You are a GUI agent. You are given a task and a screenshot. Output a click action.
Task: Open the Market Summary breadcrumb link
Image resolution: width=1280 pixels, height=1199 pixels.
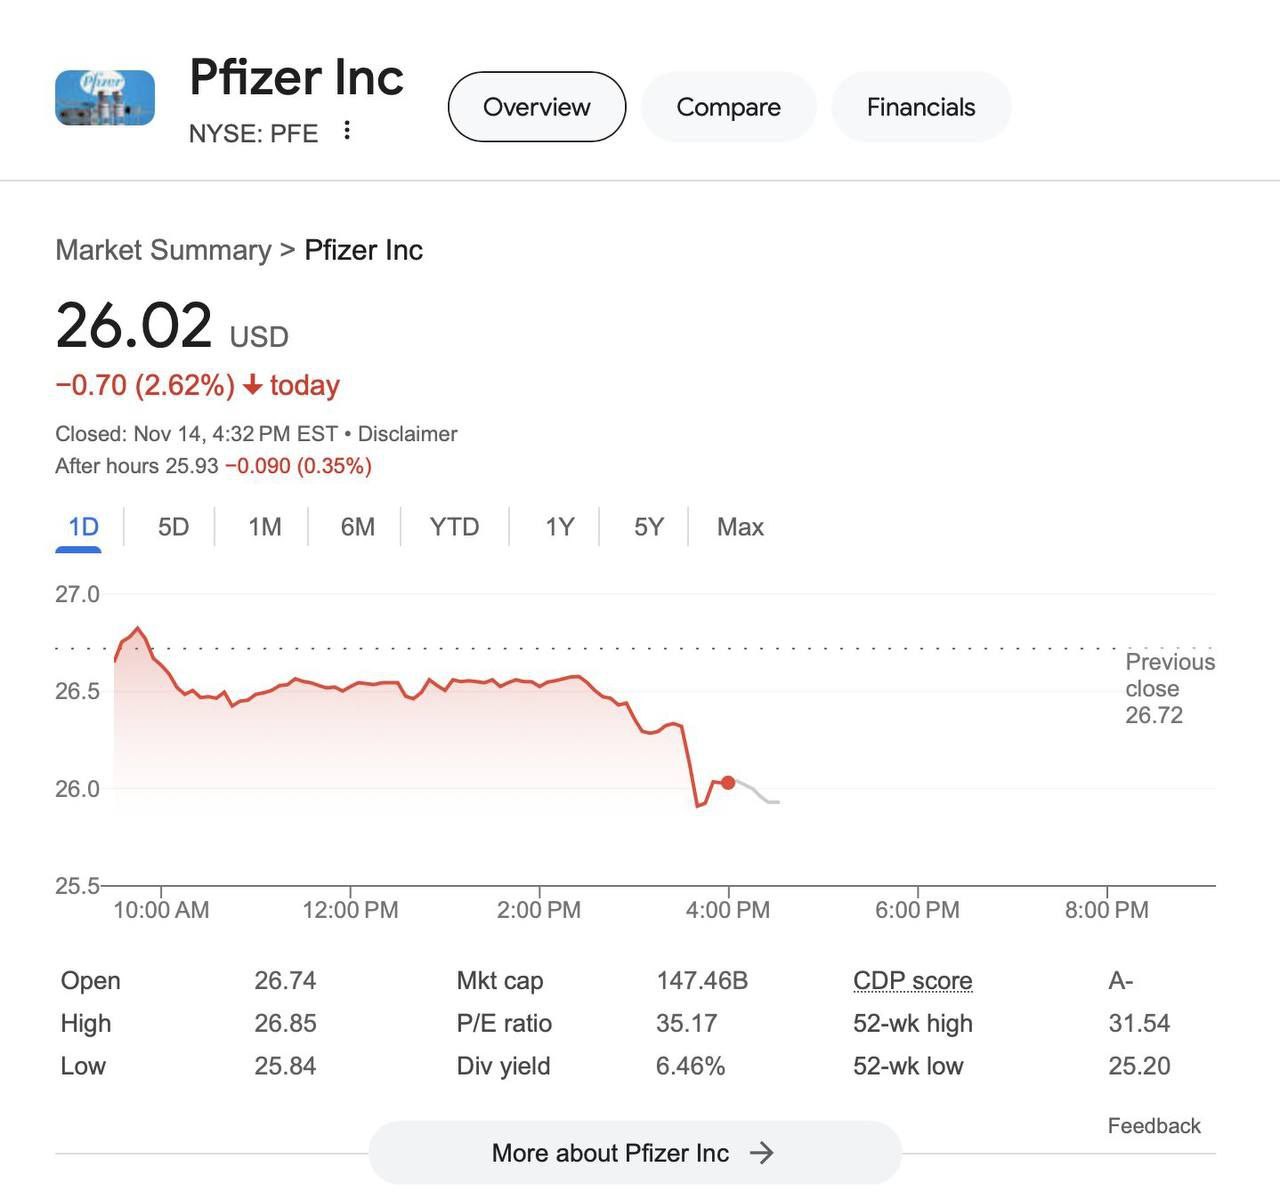pos(163,250)
